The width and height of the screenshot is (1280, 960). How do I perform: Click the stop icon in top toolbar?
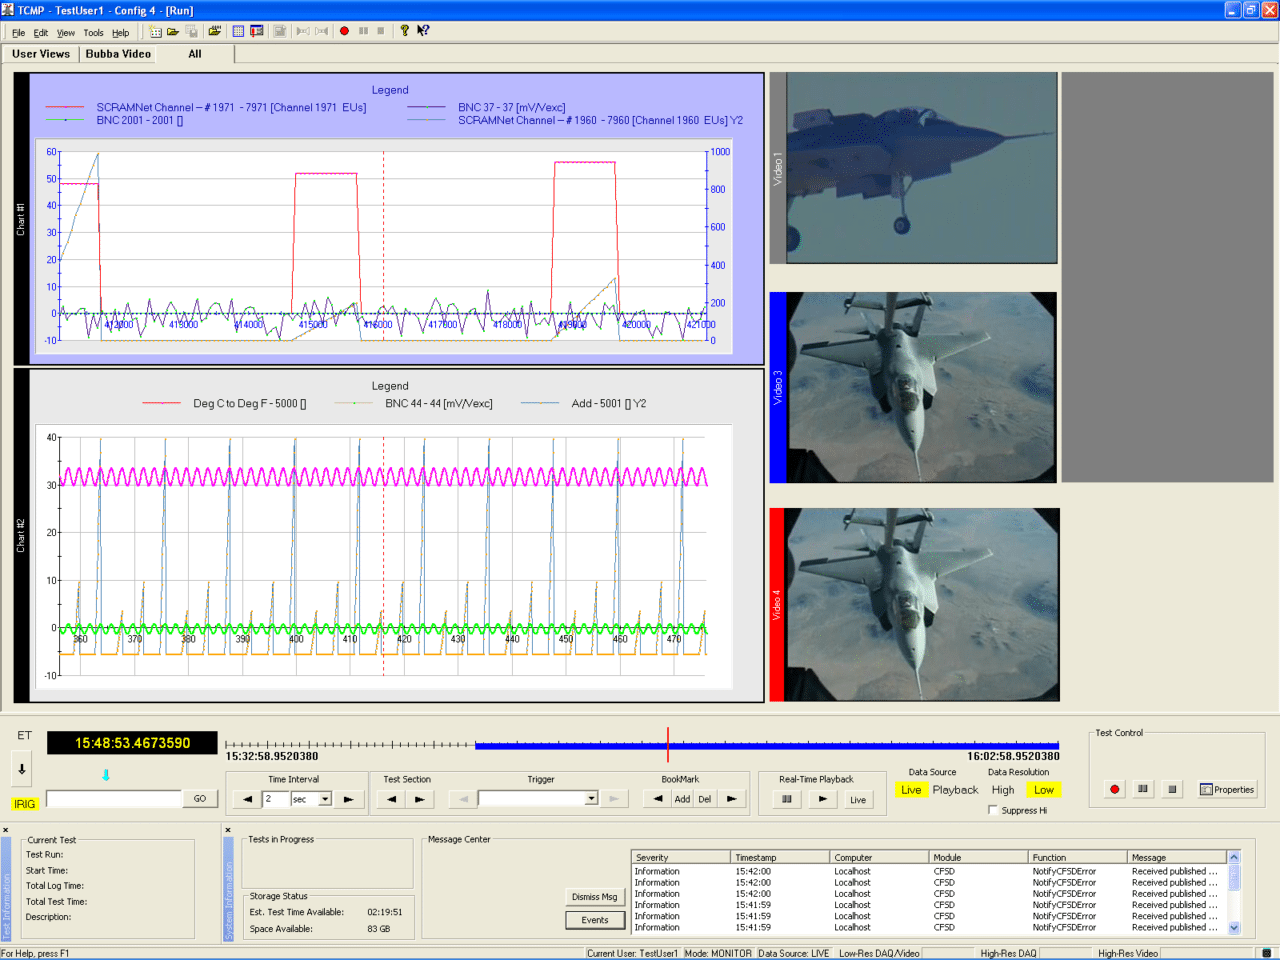coord(380,31)
